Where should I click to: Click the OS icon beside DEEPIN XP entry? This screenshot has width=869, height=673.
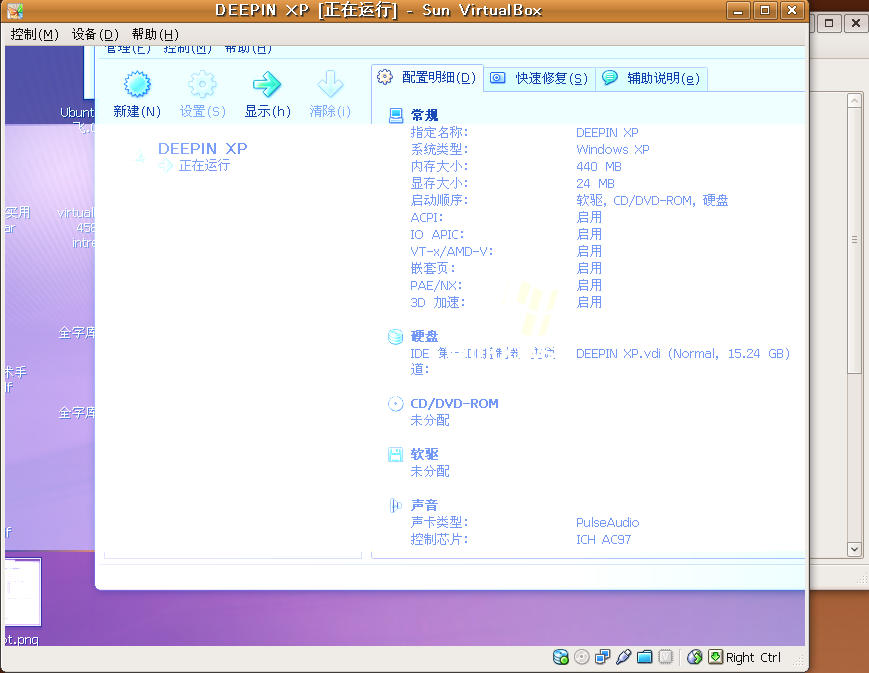tap(138, 156)
